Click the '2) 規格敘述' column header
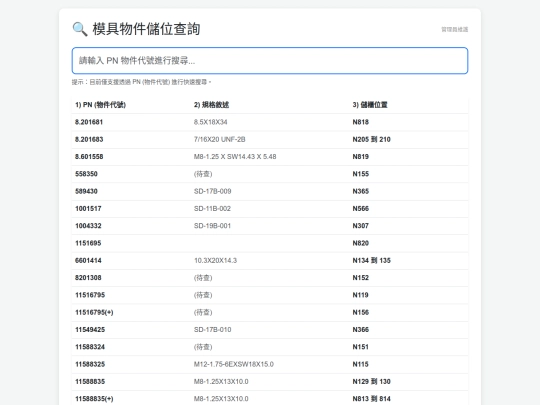 coord(211,105)
